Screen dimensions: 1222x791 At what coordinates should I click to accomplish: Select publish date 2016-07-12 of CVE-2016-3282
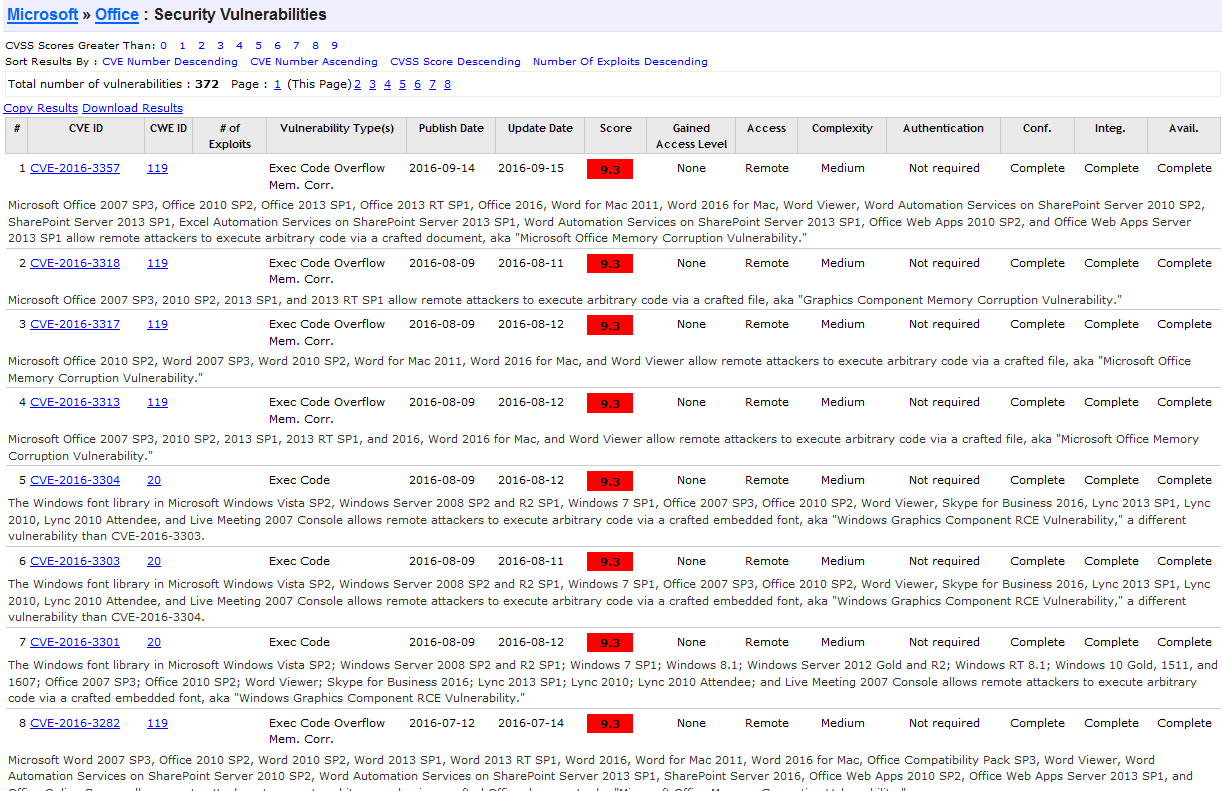click(x=442, y=724)
